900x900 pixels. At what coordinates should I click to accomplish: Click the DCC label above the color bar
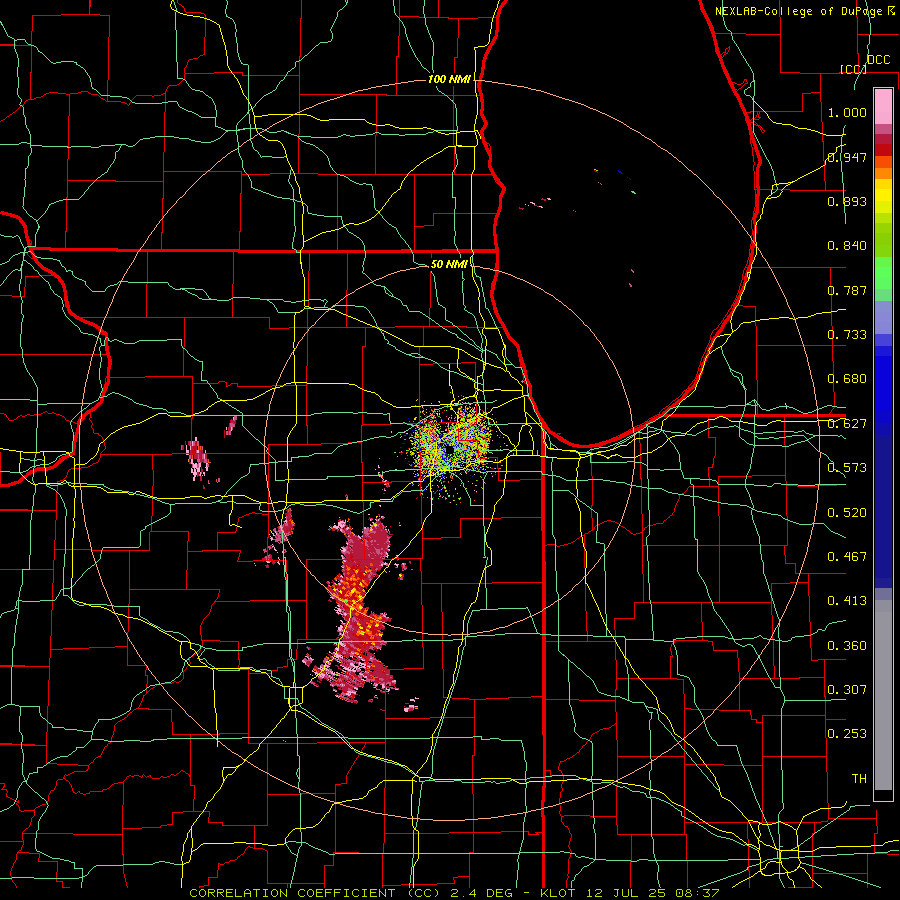[878, 59]
